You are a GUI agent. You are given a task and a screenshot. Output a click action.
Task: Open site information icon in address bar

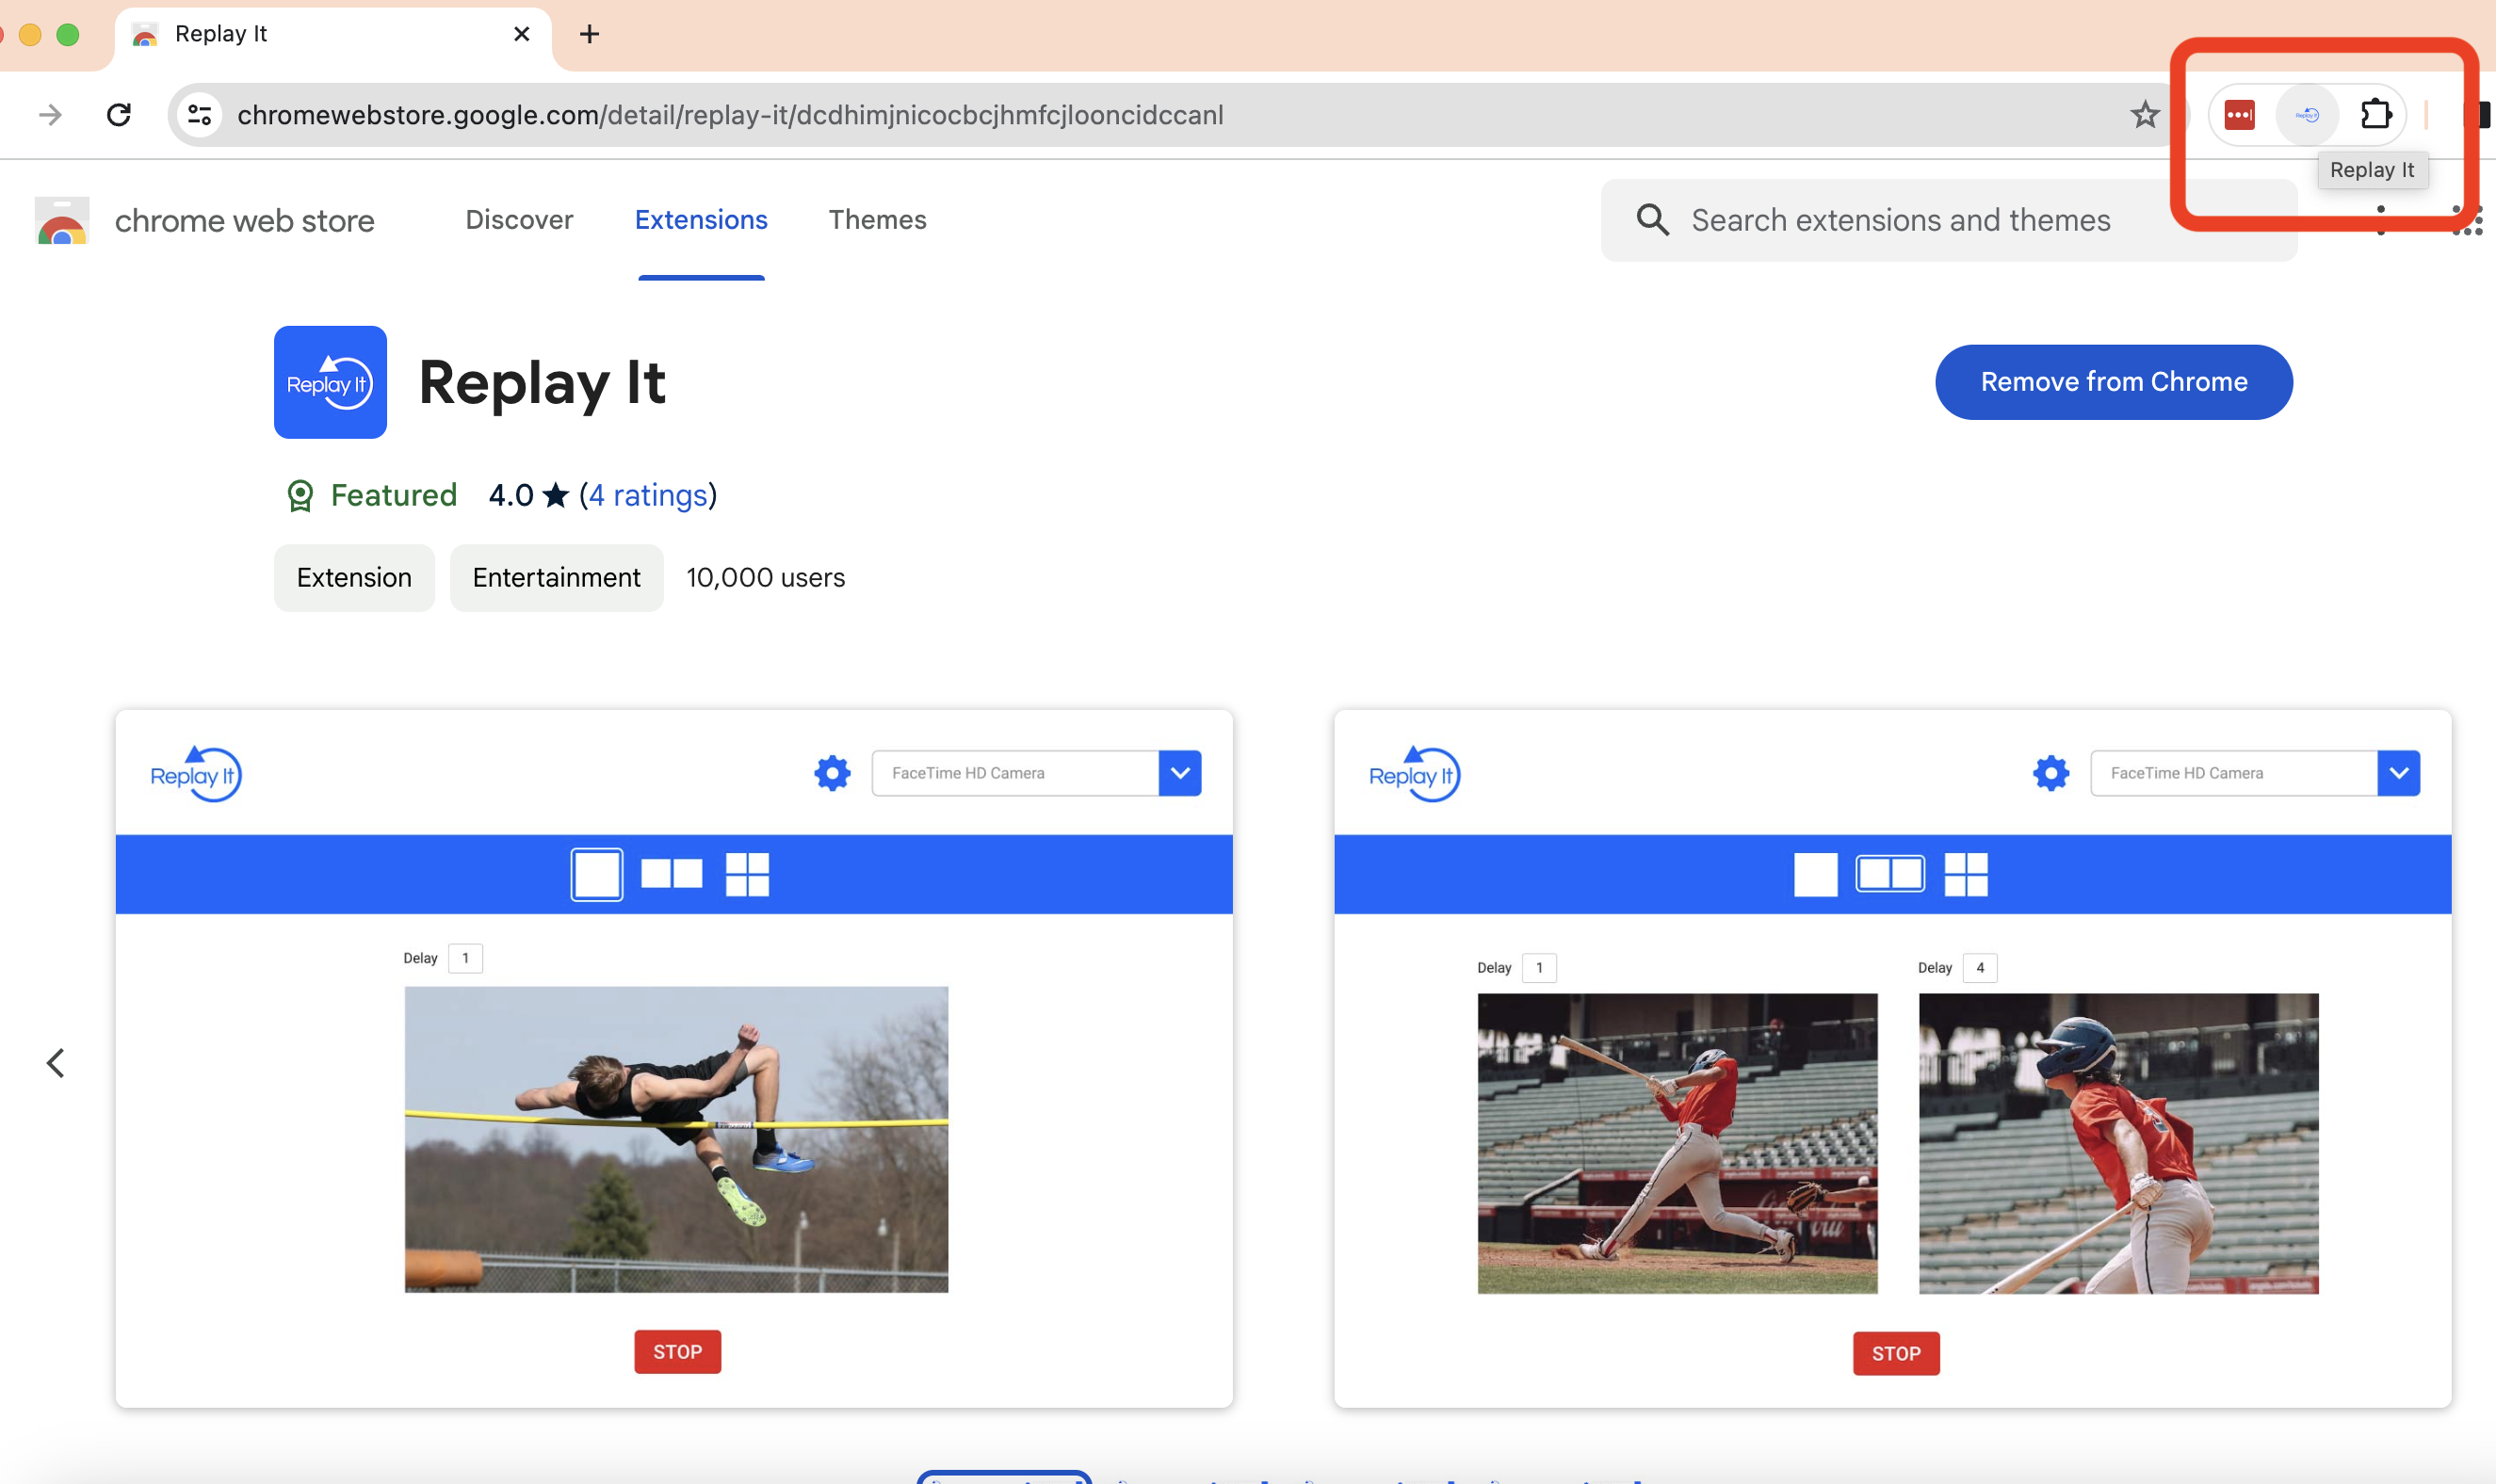[x=200, y=115]
